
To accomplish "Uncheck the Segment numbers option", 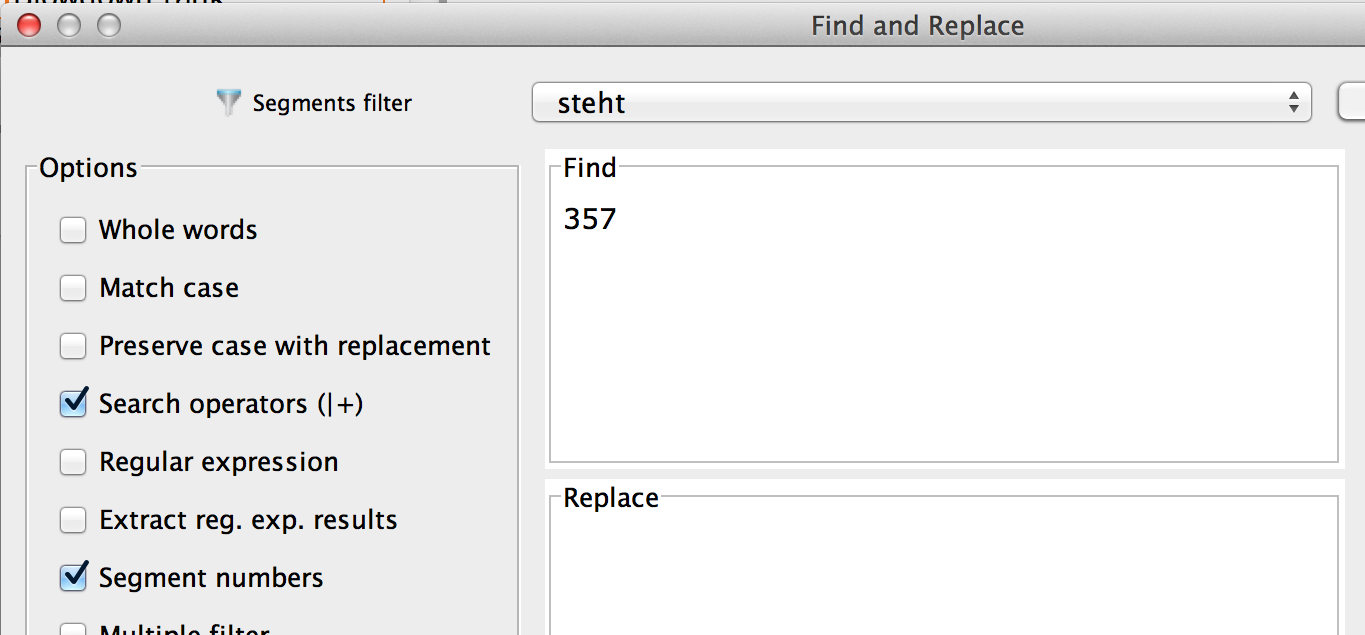I will click(73, 578).
